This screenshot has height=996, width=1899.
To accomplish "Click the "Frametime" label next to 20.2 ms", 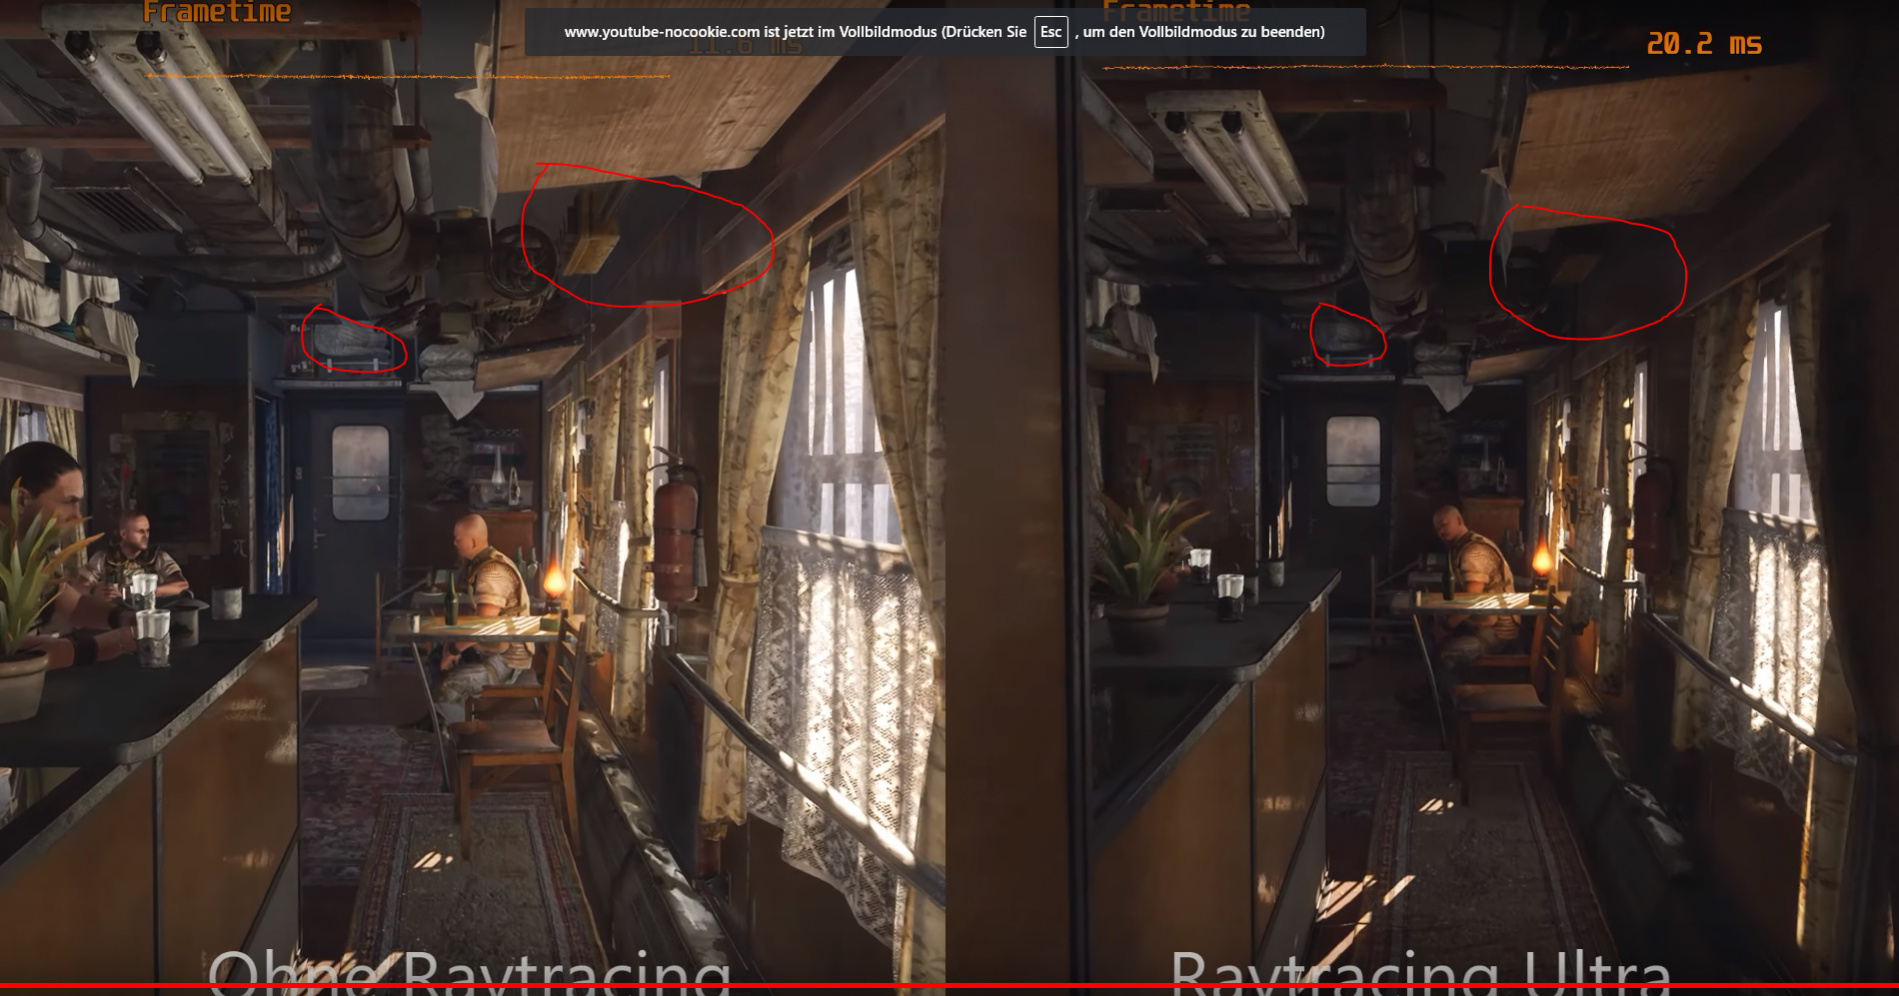I will click(1176, 12).
